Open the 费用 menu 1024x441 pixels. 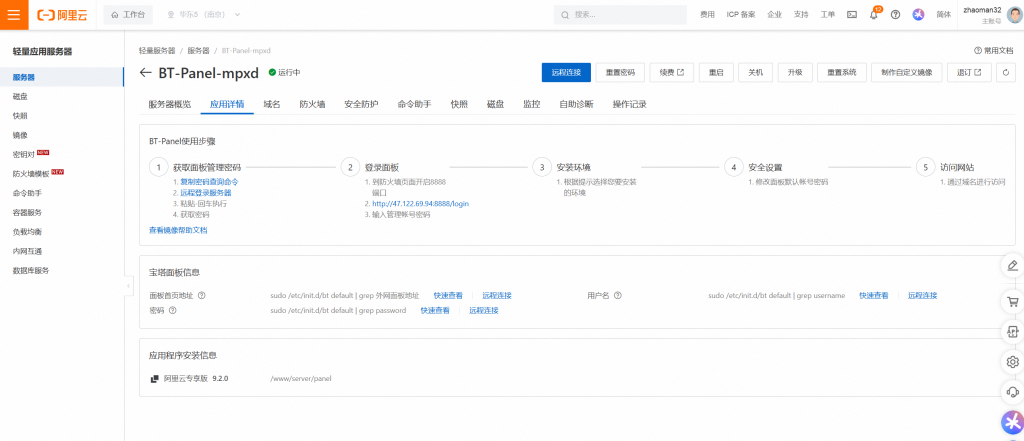pyautogui.click(x=707, y=14)
